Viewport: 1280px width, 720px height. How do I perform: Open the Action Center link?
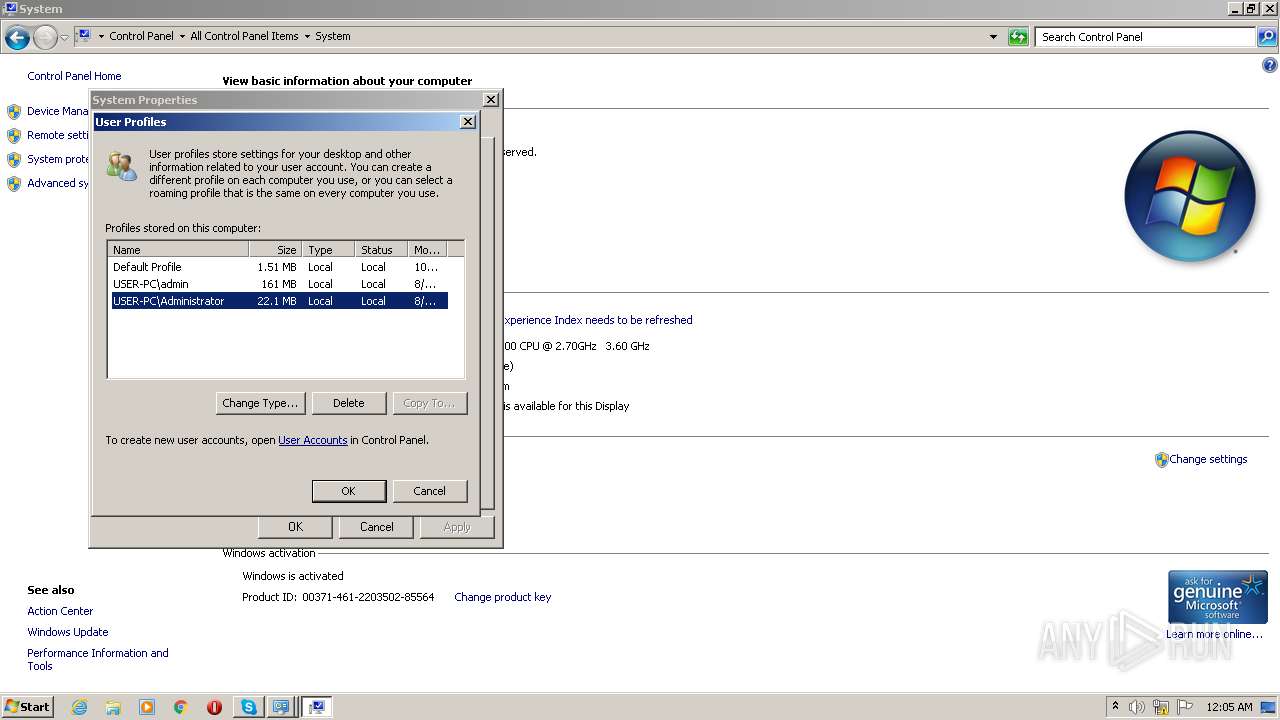(x=60, y=611)
